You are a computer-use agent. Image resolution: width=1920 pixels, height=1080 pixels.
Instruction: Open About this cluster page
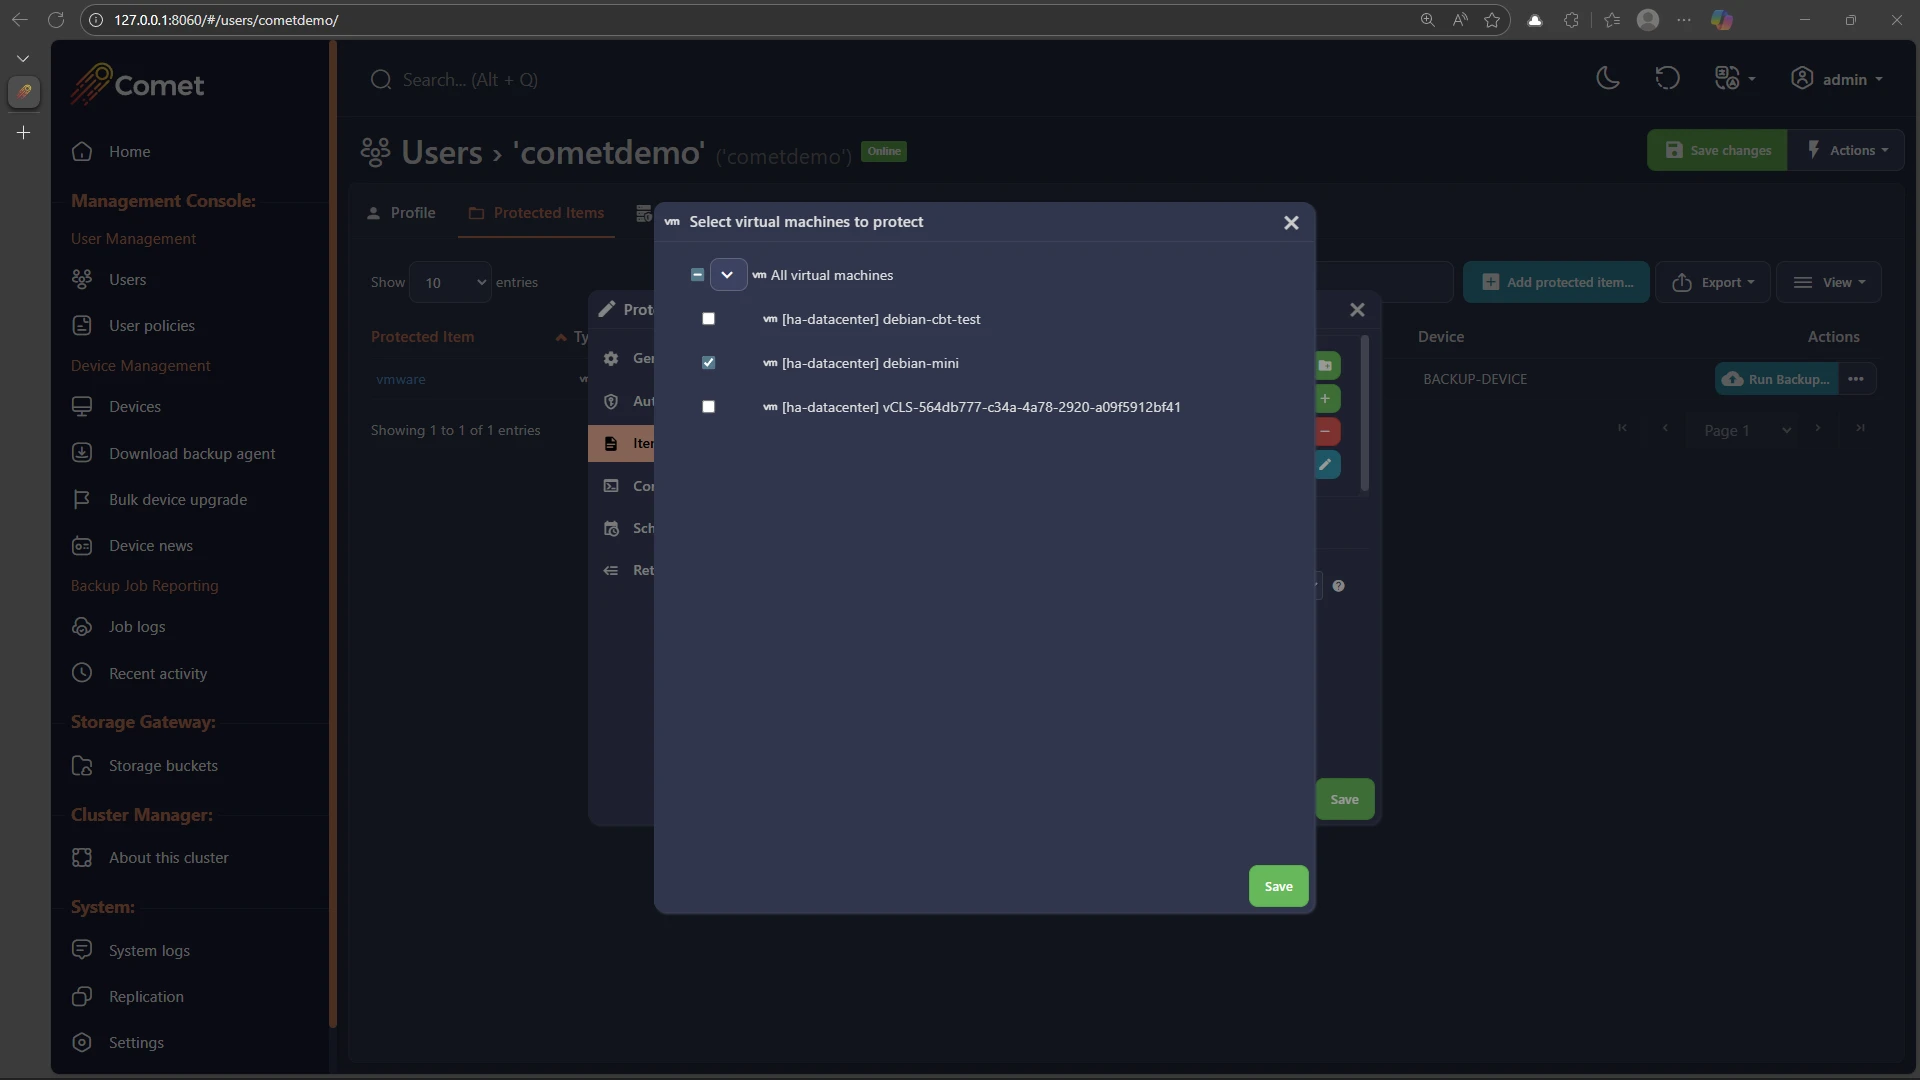click(x=168, y=858)
